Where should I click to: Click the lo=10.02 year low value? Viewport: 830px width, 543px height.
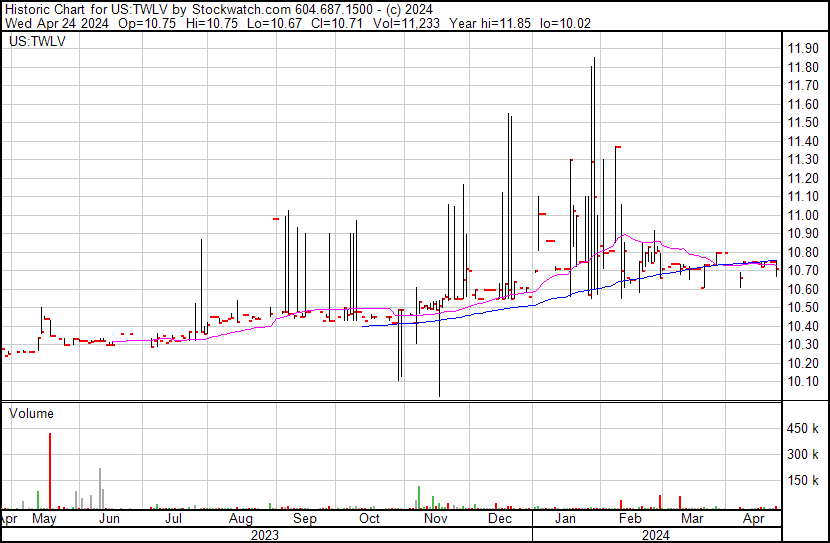tap(565, 23)
